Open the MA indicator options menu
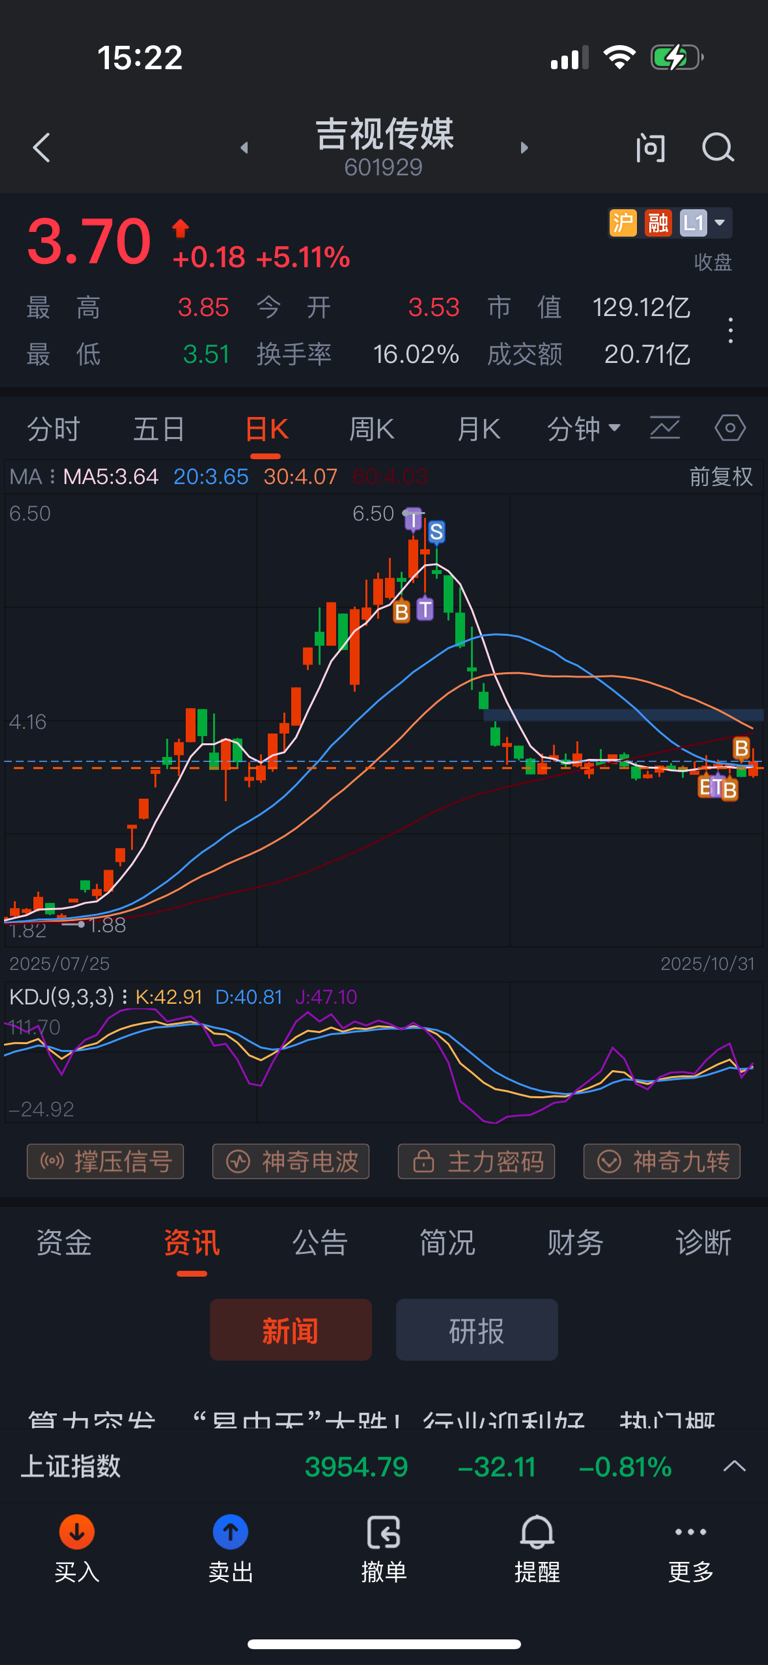Screen dimensions: 769x1665 [32, 477]
